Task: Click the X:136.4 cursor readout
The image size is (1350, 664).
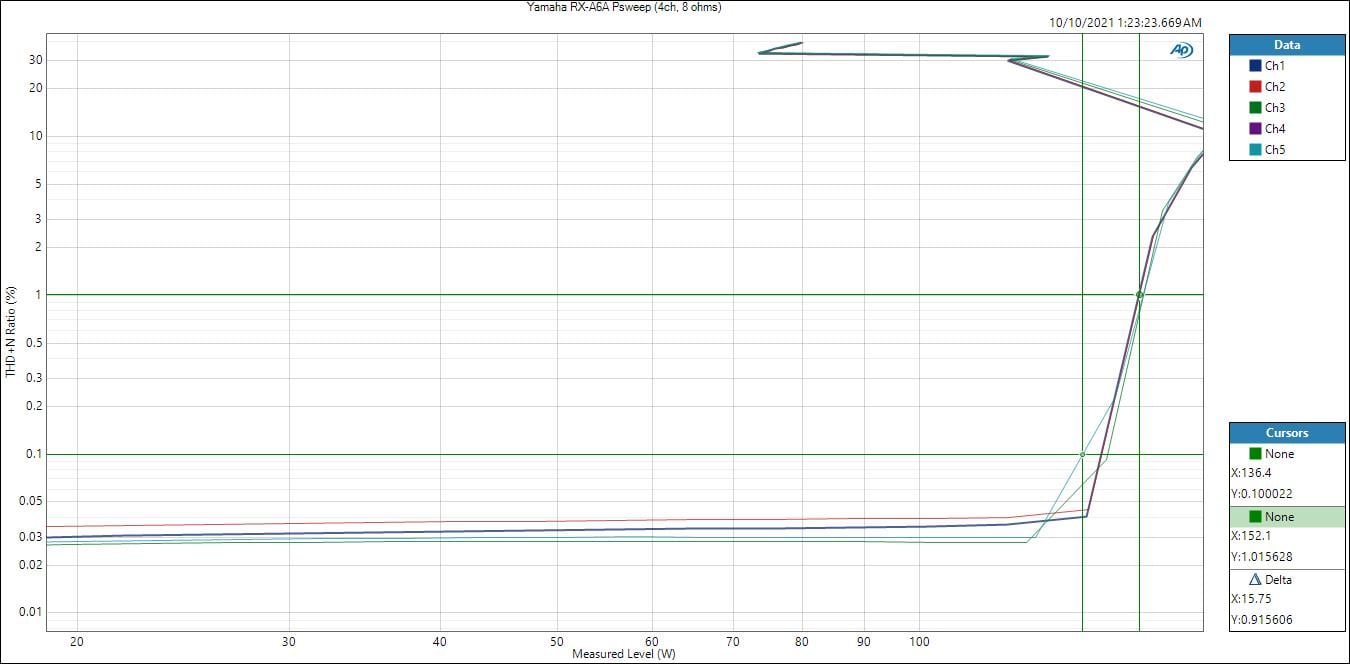Action: pos(1252,474)
